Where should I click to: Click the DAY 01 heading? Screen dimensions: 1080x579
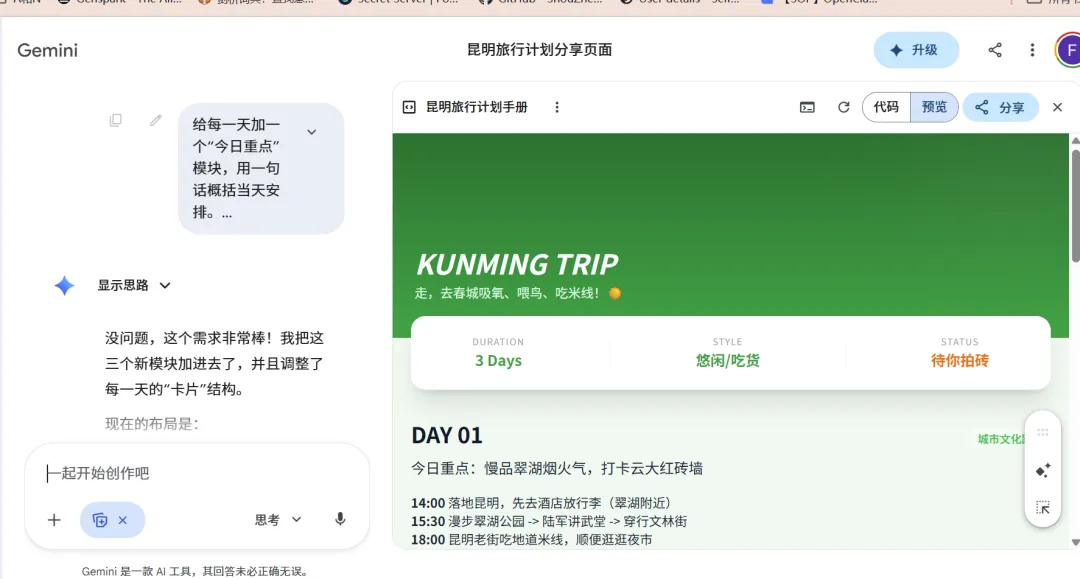(x=447, y=435)
